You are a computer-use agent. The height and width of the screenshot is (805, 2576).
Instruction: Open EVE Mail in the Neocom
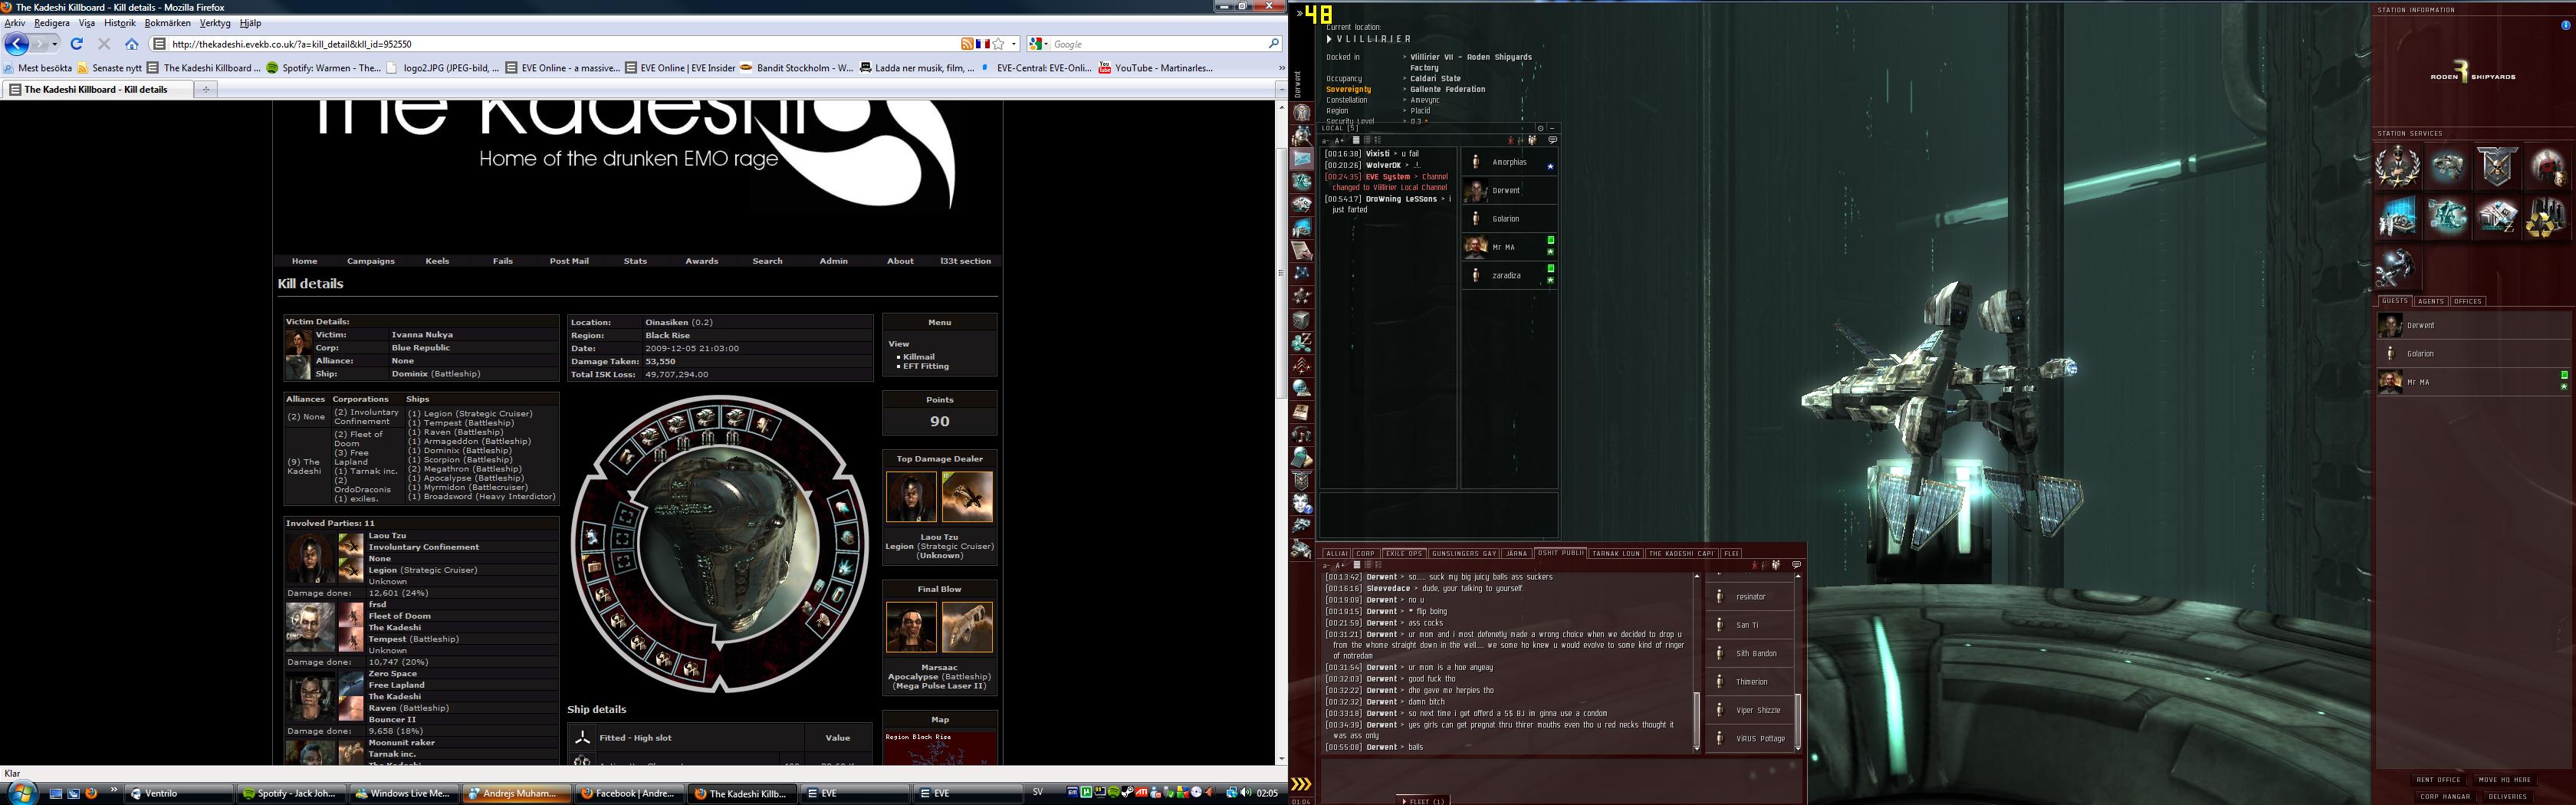1302,159
